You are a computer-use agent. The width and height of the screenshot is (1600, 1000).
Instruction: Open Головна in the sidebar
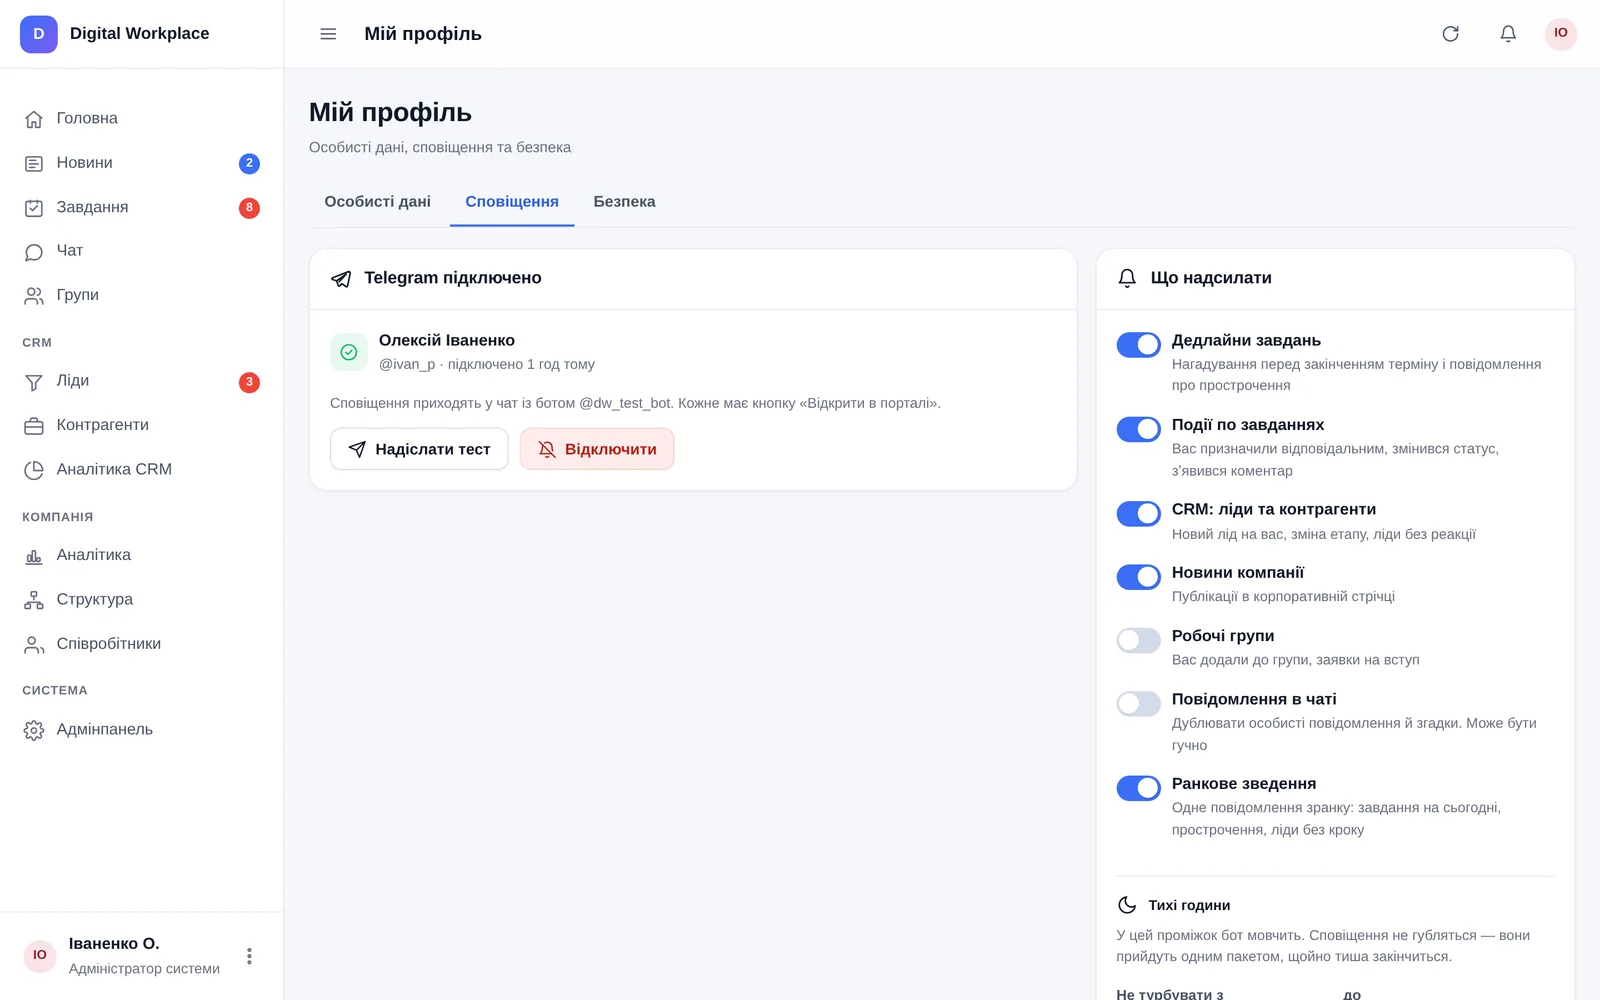pyautogui.click(x=141, y=119)
